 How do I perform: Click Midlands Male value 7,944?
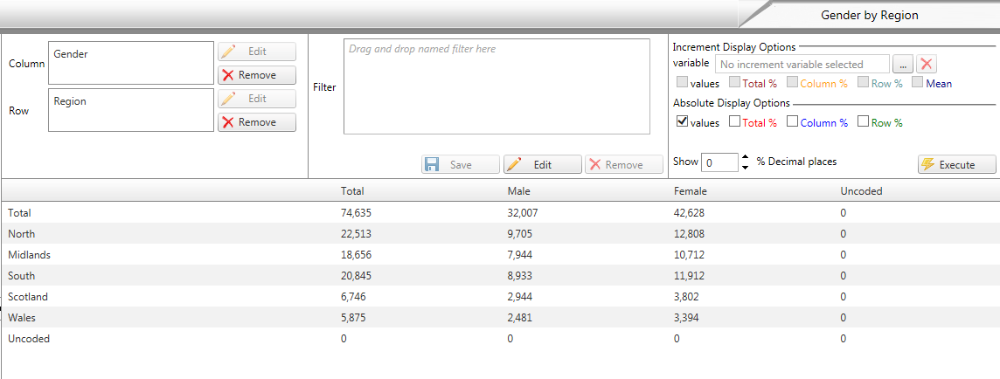(x=520, y=255)
